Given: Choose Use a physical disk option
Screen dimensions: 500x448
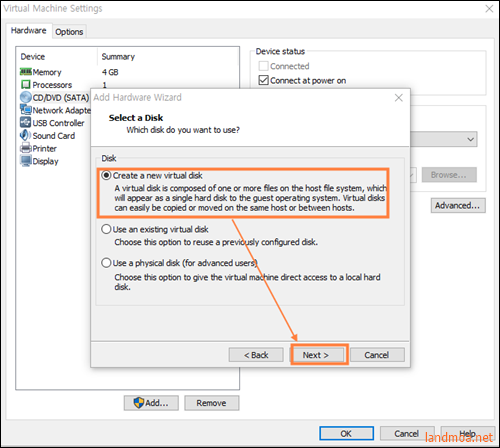Looking at the screenshot, I should point(106,263).
